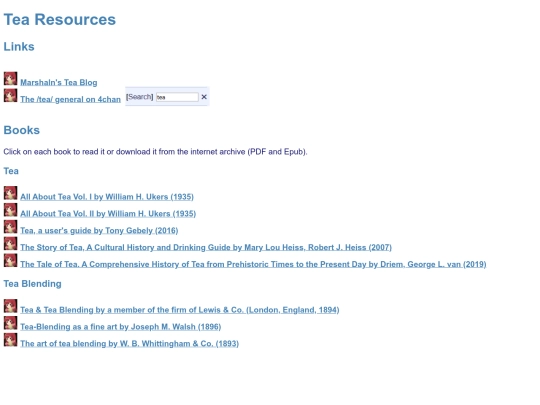
Task: Click icon beside Tea, a user's guide
Action: [x=10, y=227]
